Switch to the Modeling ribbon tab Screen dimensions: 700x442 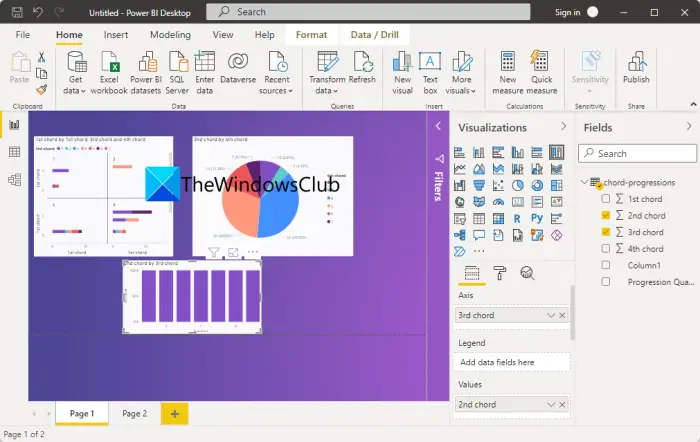(170, 35)
